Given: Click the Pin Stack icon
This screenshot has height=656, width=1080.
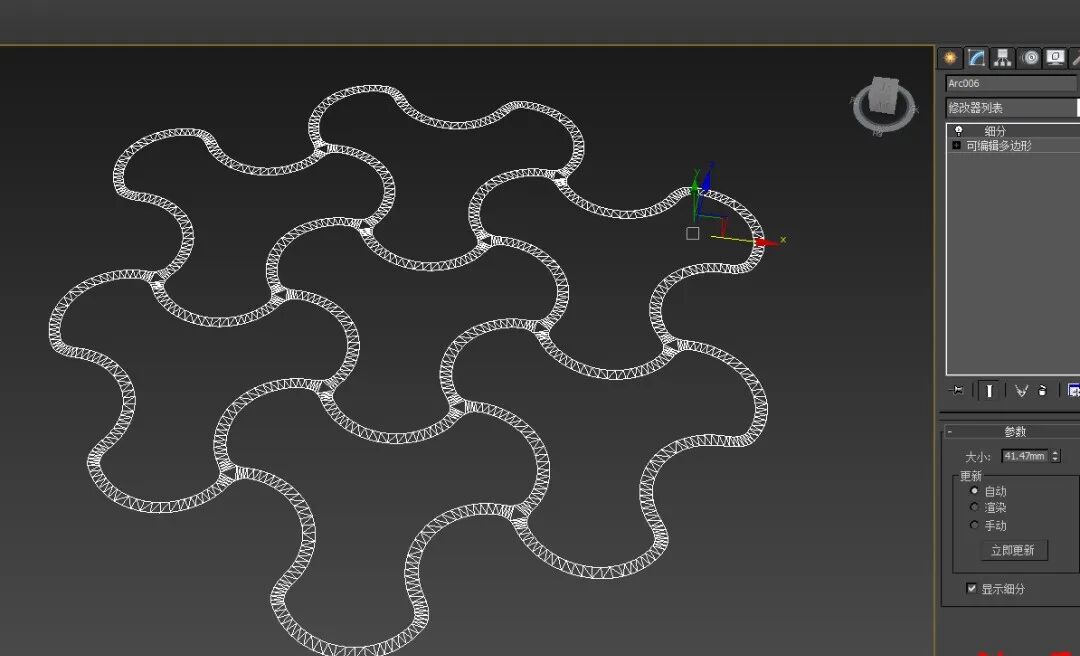Looking at the screenshot, I should pos(956,391).
